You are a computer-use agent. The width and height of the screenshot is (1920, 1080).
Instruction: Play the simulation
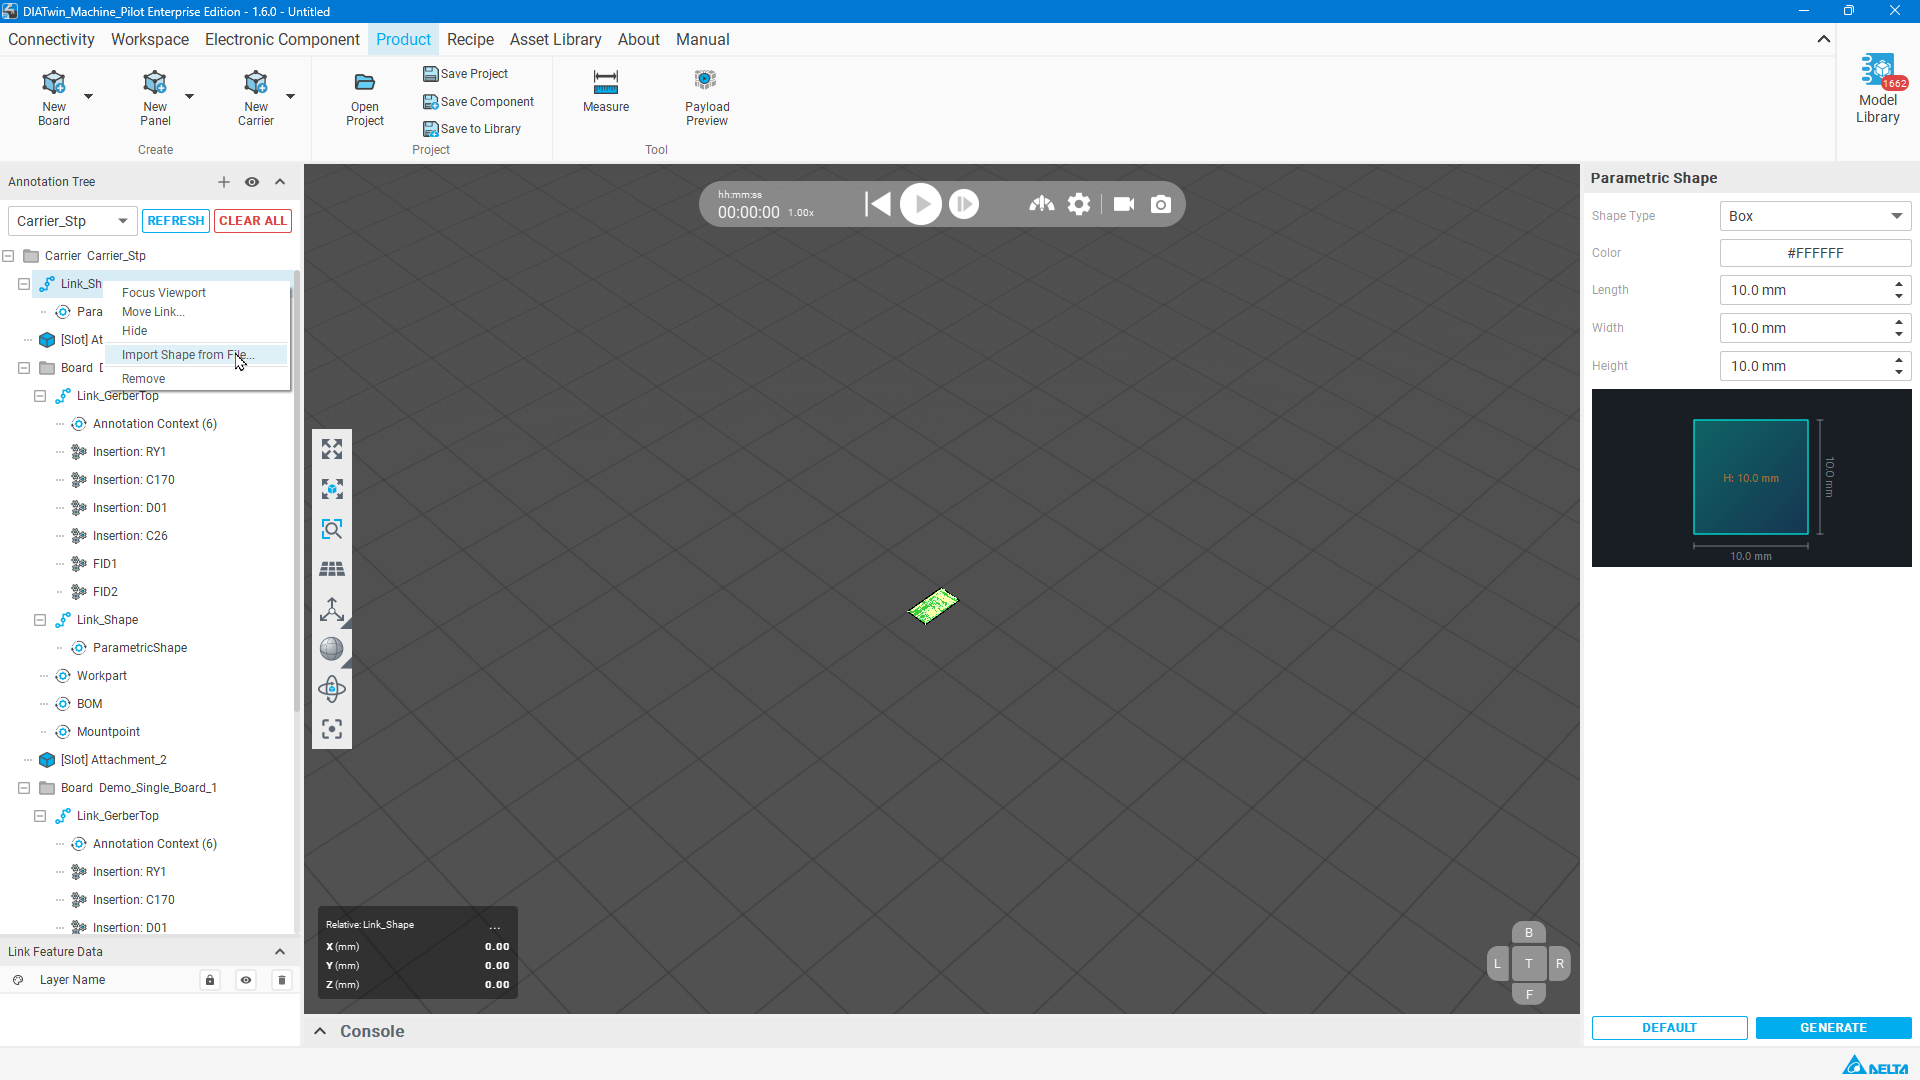(921, 204)
